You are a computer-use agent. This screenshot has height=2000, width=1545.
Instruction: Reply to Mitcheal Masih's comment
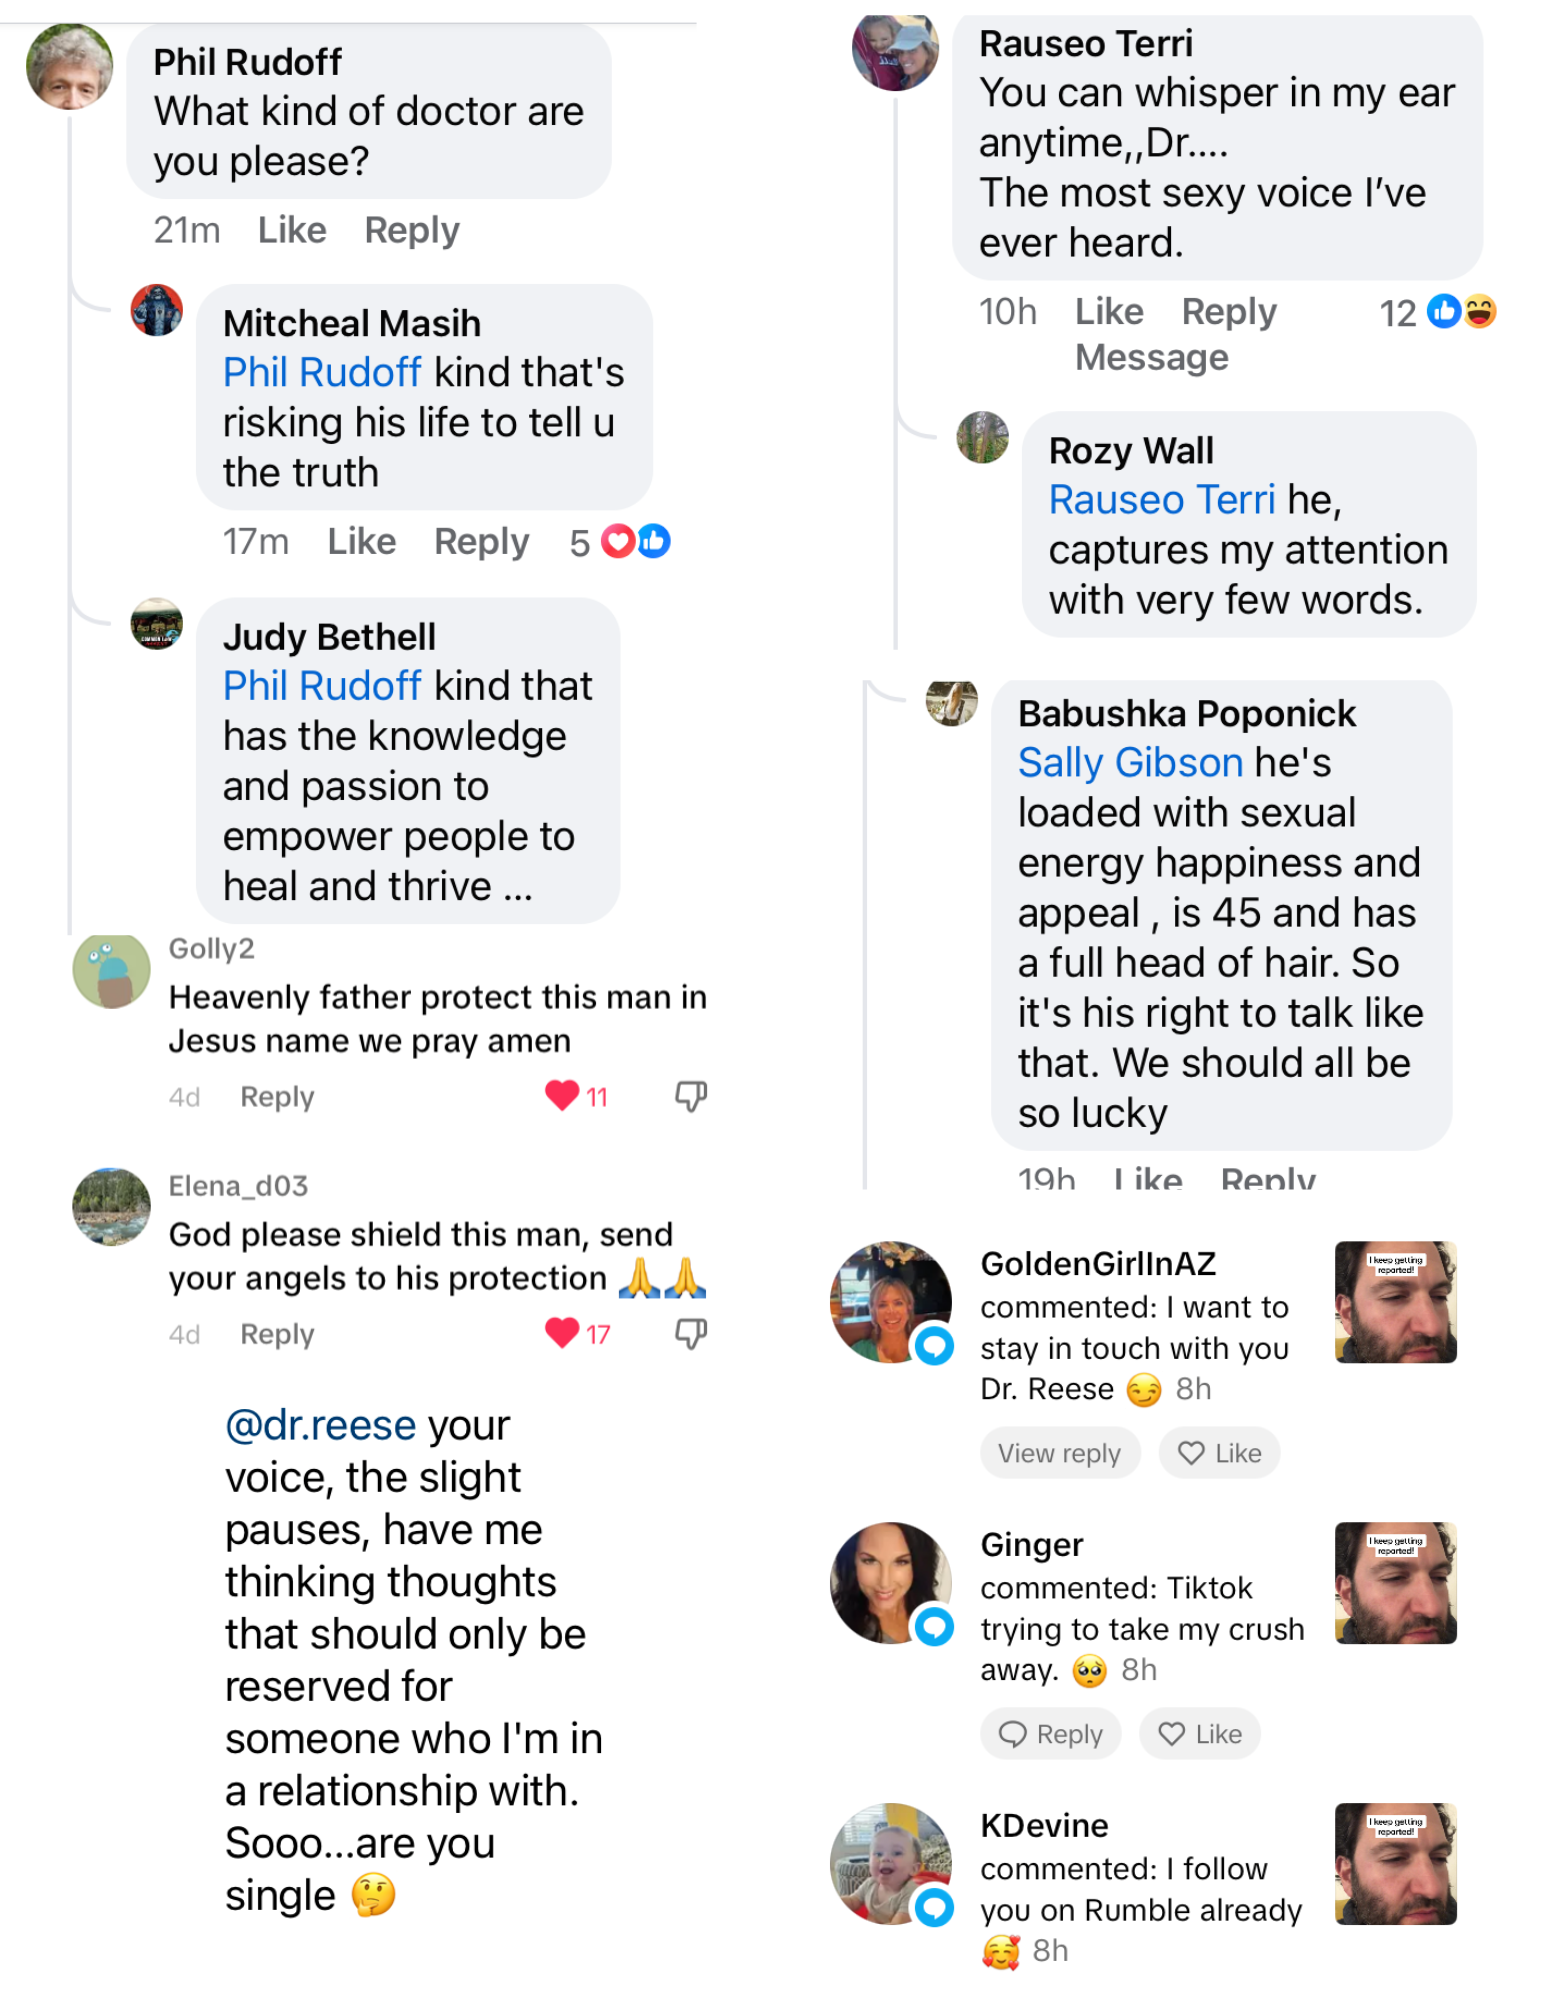(x=481, y=541)
